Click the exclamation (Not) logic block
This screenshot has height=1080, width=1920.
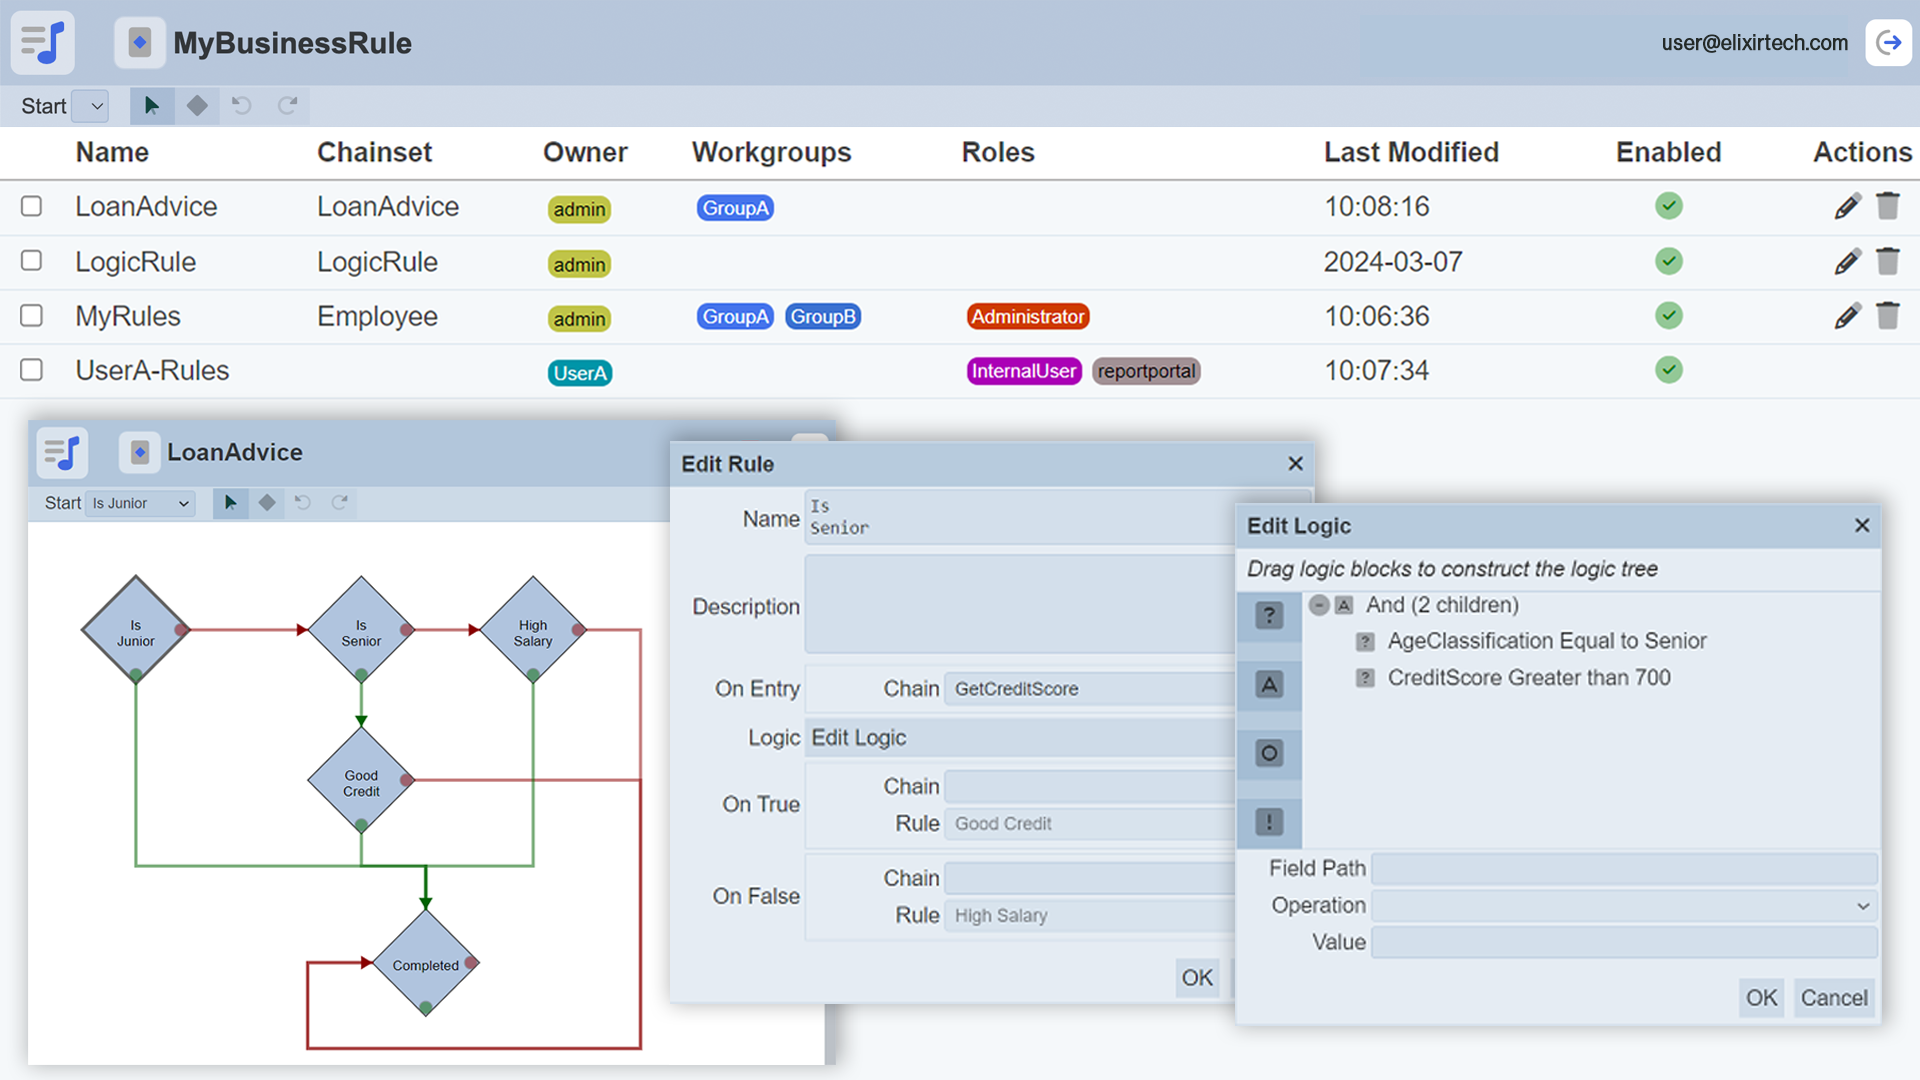click(1269, 823)
